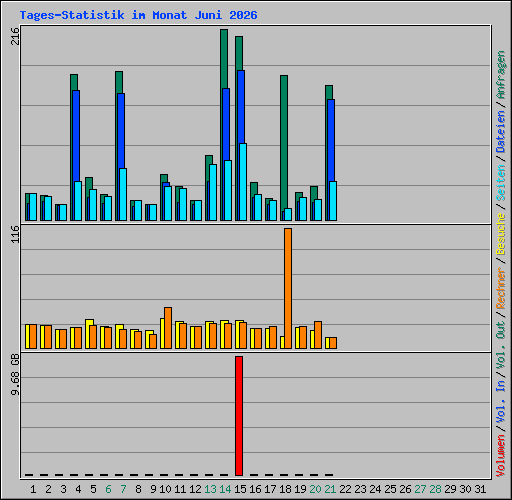This screenshot has width=512, height=500.
Task: Click day label '21' on the x-axis
Action: [x=330, y=489]
